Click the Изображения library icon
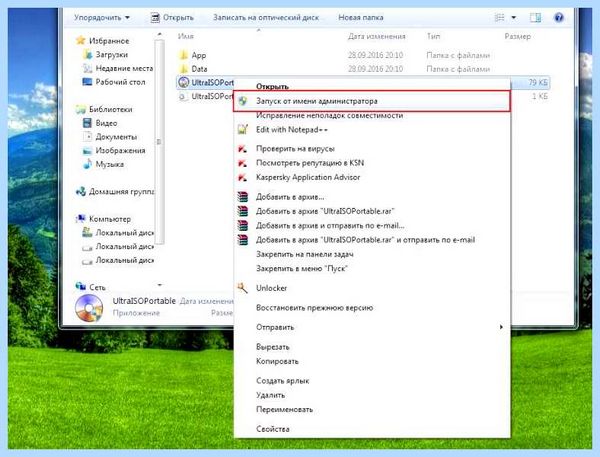The height and width of the screenshot is (457, 600). pyautogui.click(x=87, y=150)
